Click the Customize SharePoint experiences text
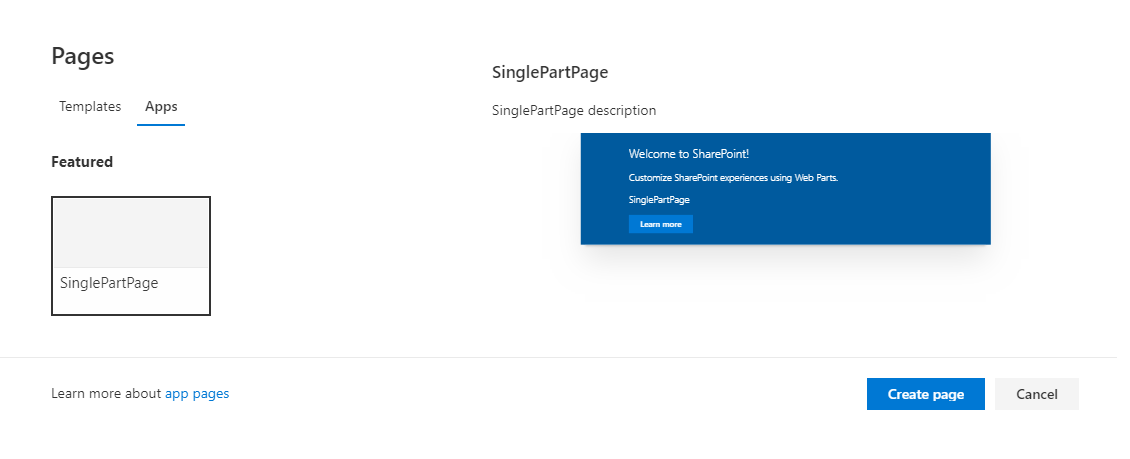This screenshot has width=1130, height=459. pos(732,178)
